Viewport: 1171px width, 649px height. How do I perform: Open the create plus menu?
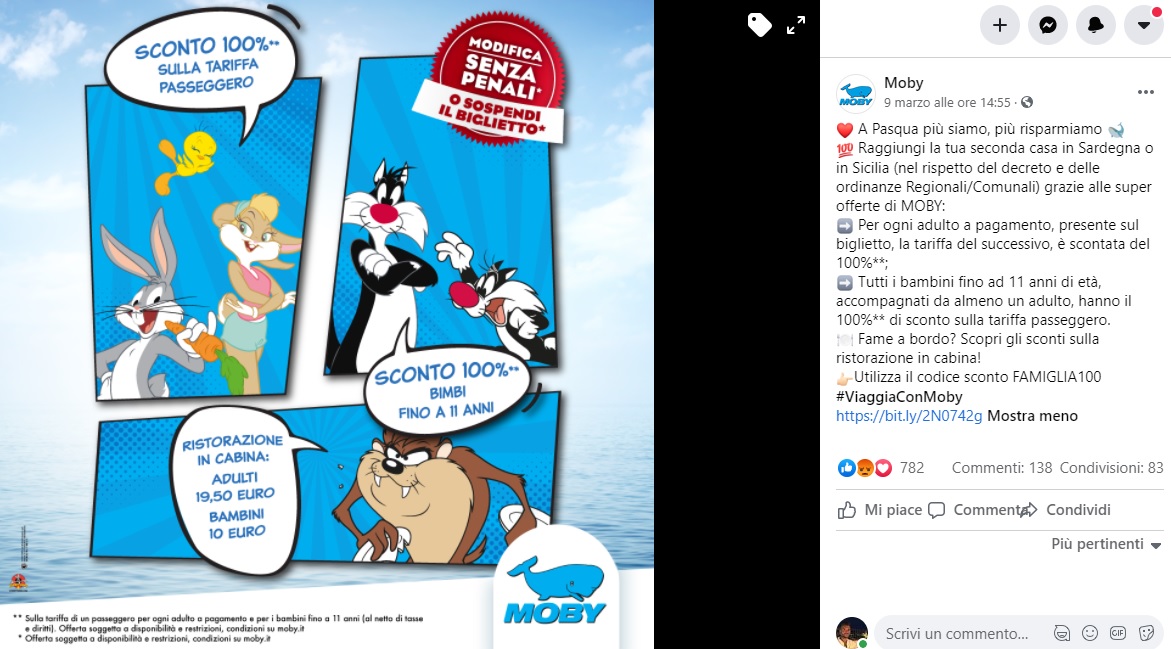pyautogui.click(x=999, y=25)
